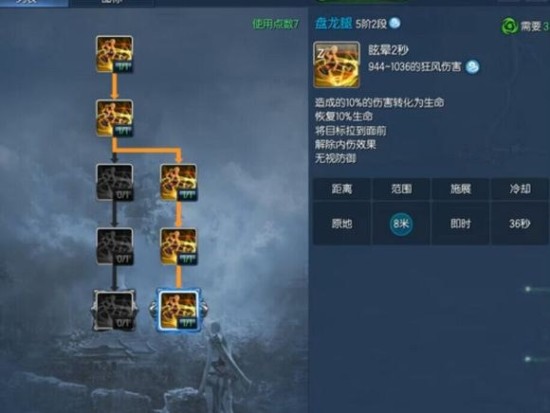550x413 pixels.
Task: Click the 36秒 cooldown cell
Action: click(520, 223)
